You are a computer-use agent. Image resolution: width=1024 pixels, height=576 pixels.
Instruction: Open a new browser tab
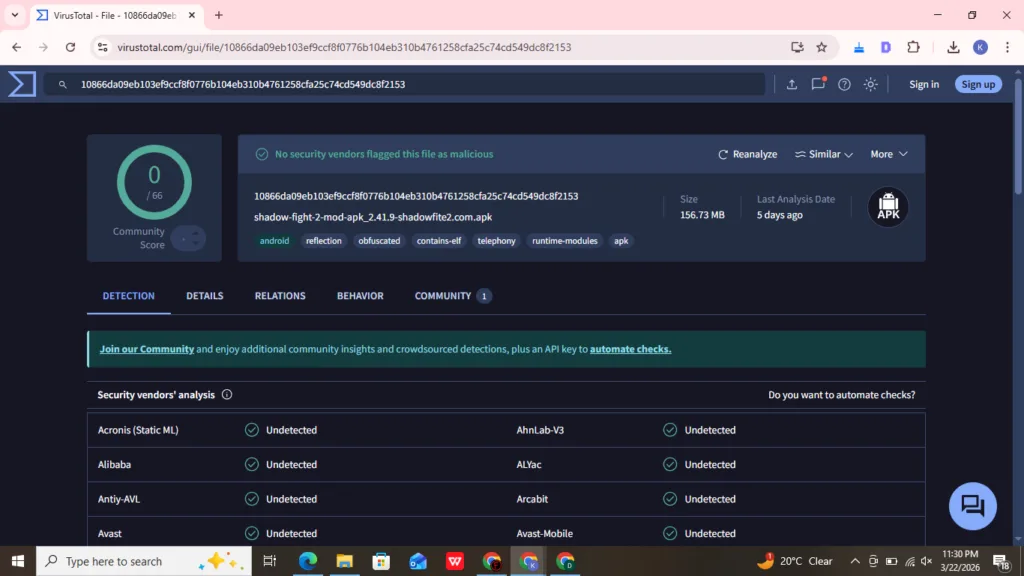coord(219,15)
